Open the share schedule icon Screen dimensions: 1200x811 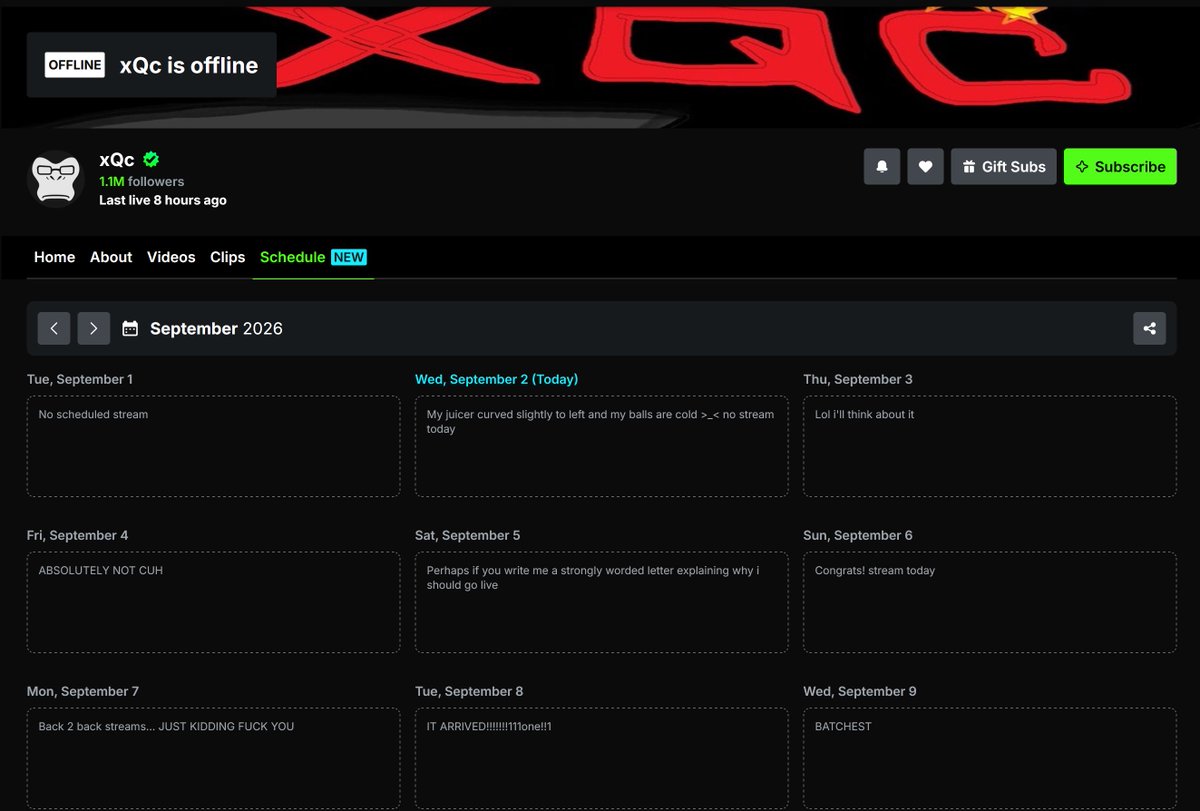pyautogui.click(x=1149, y=328)
